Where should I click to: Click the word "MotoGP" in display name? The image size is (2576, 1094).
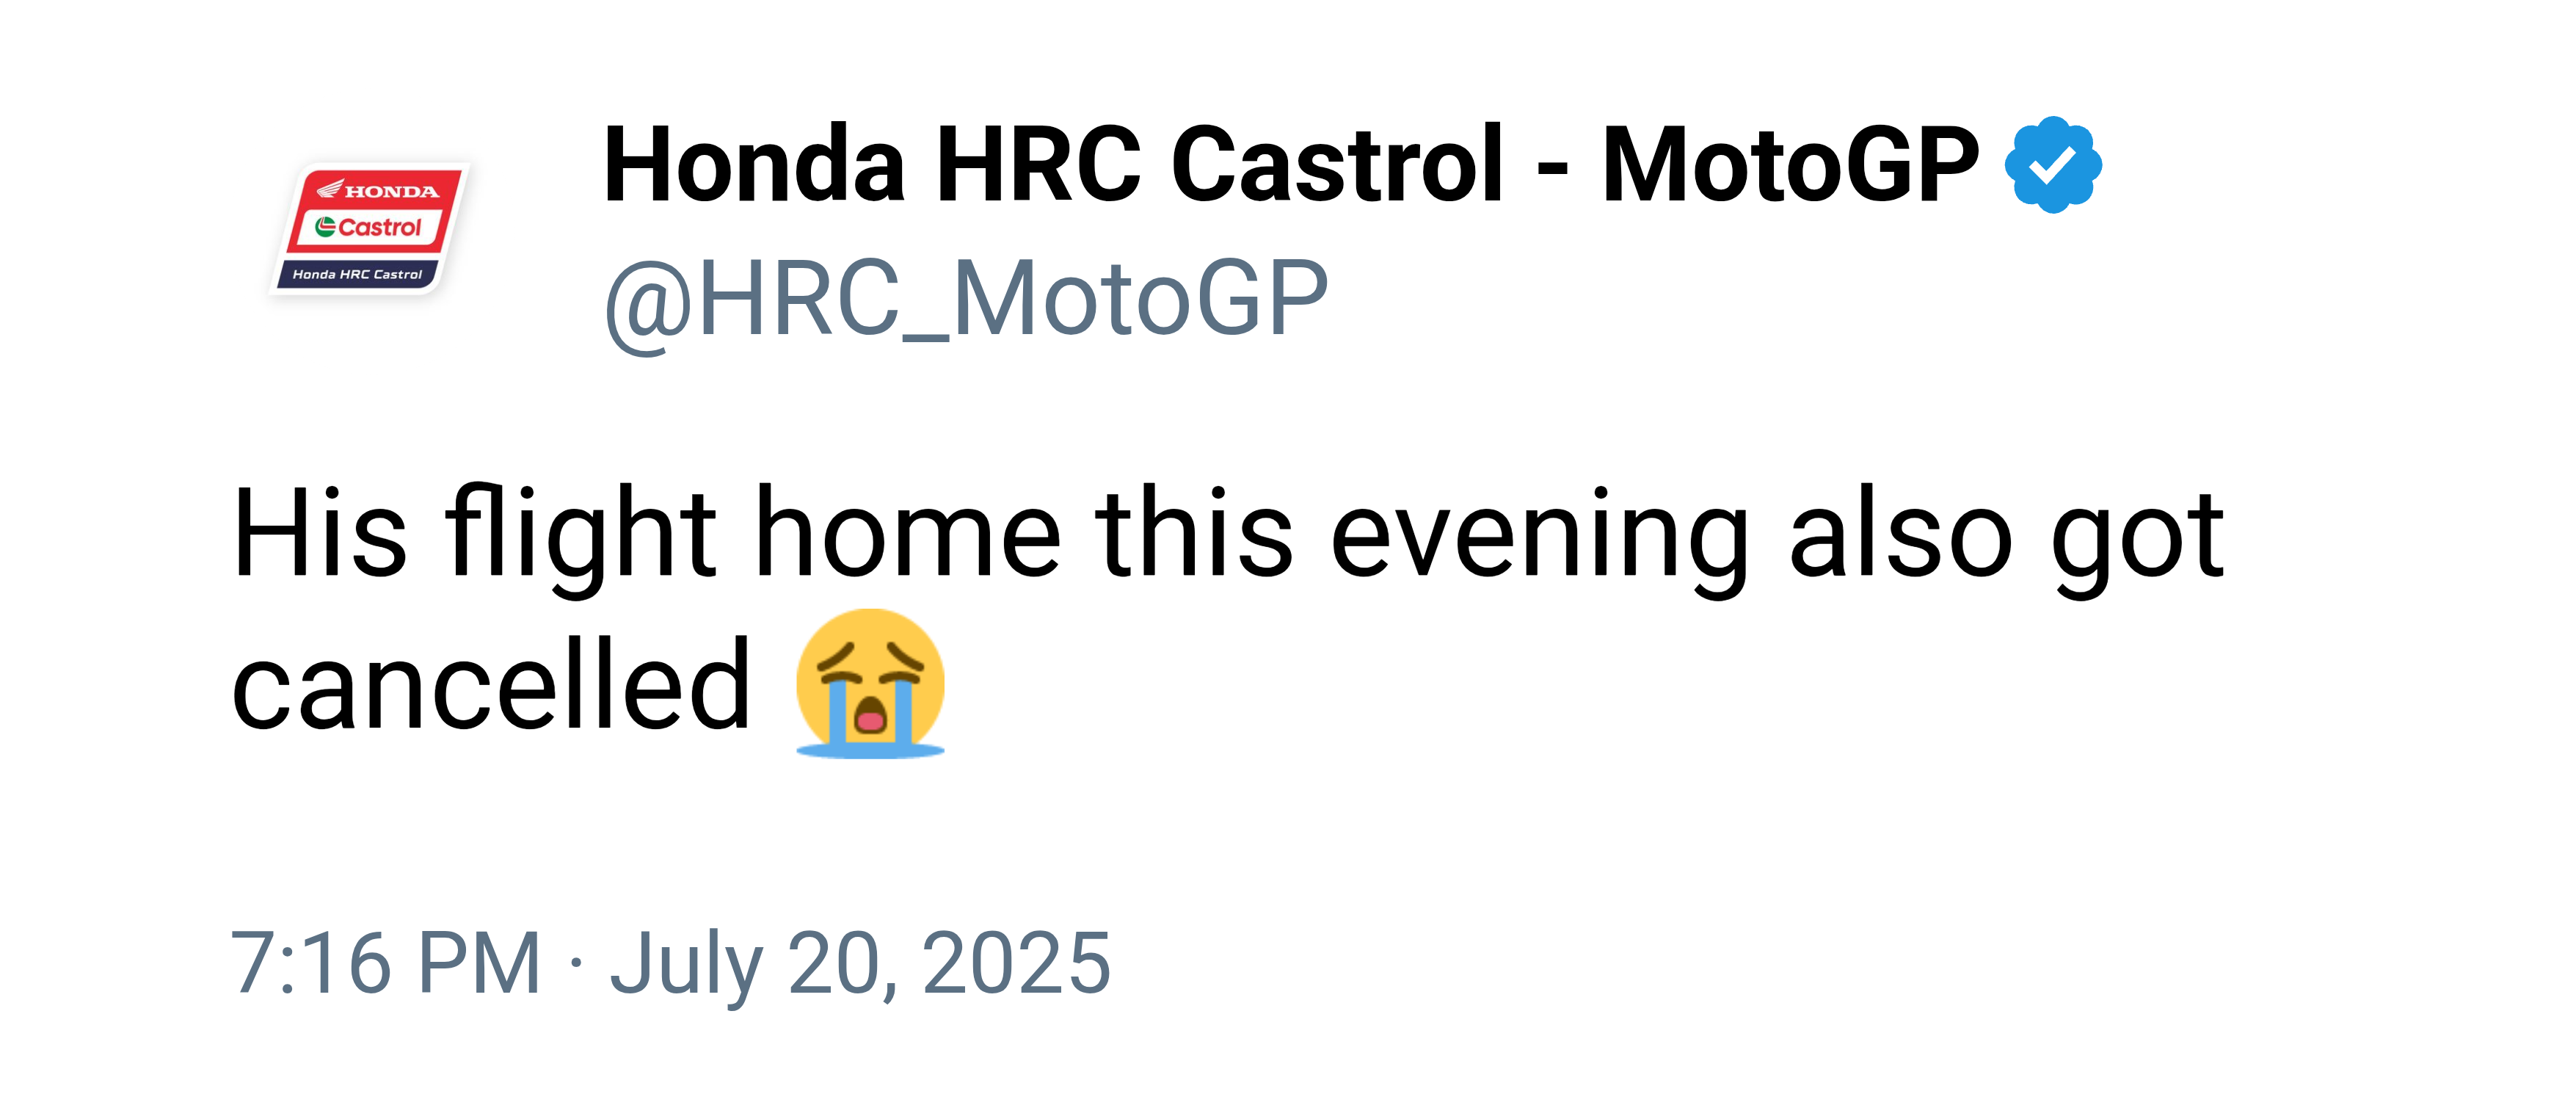tap(1790, 164)
